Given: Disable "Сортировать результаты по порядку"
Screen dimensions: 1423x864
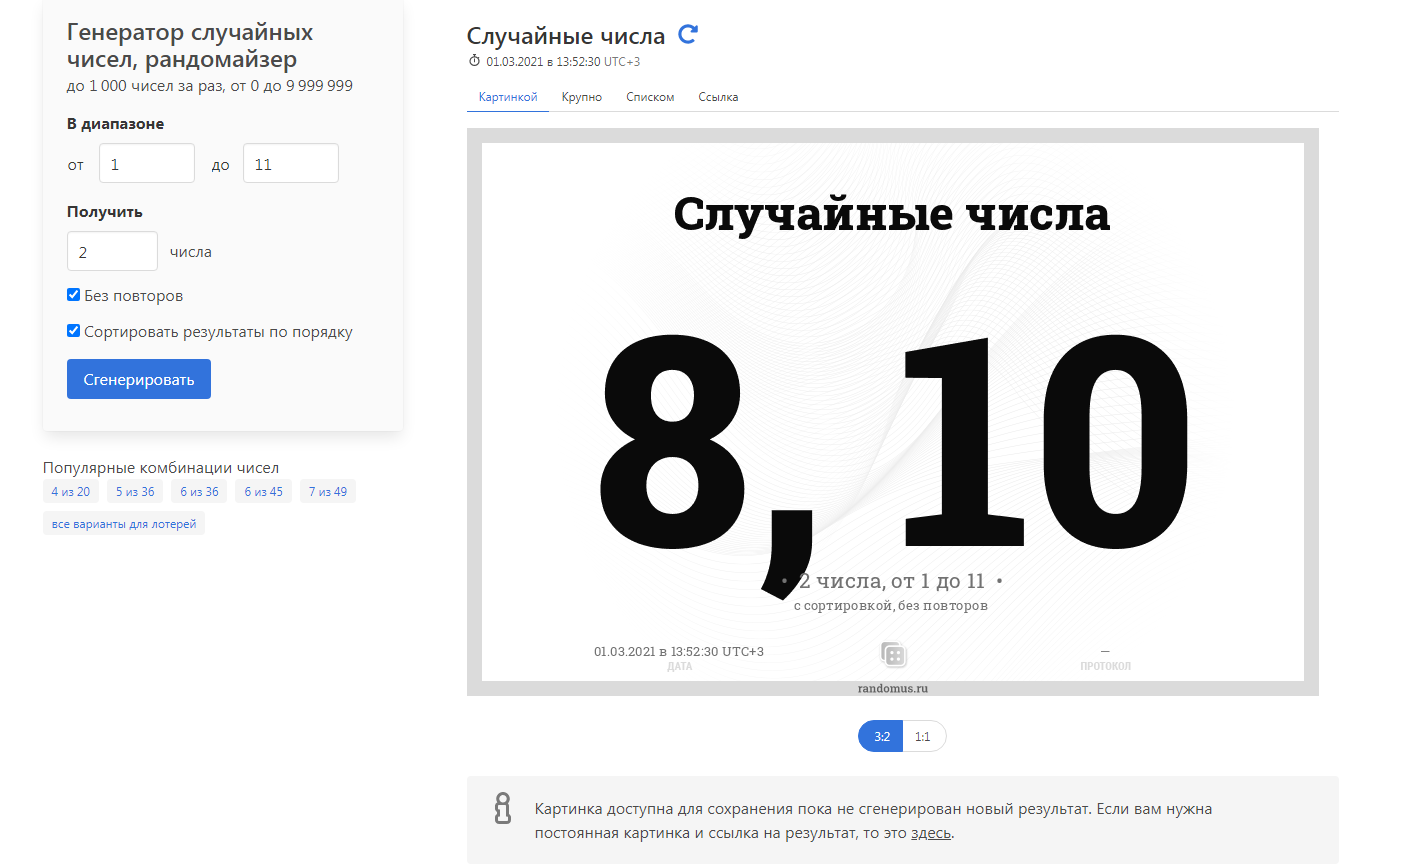Looking at the screenshot, I should (x=73, y=330).
